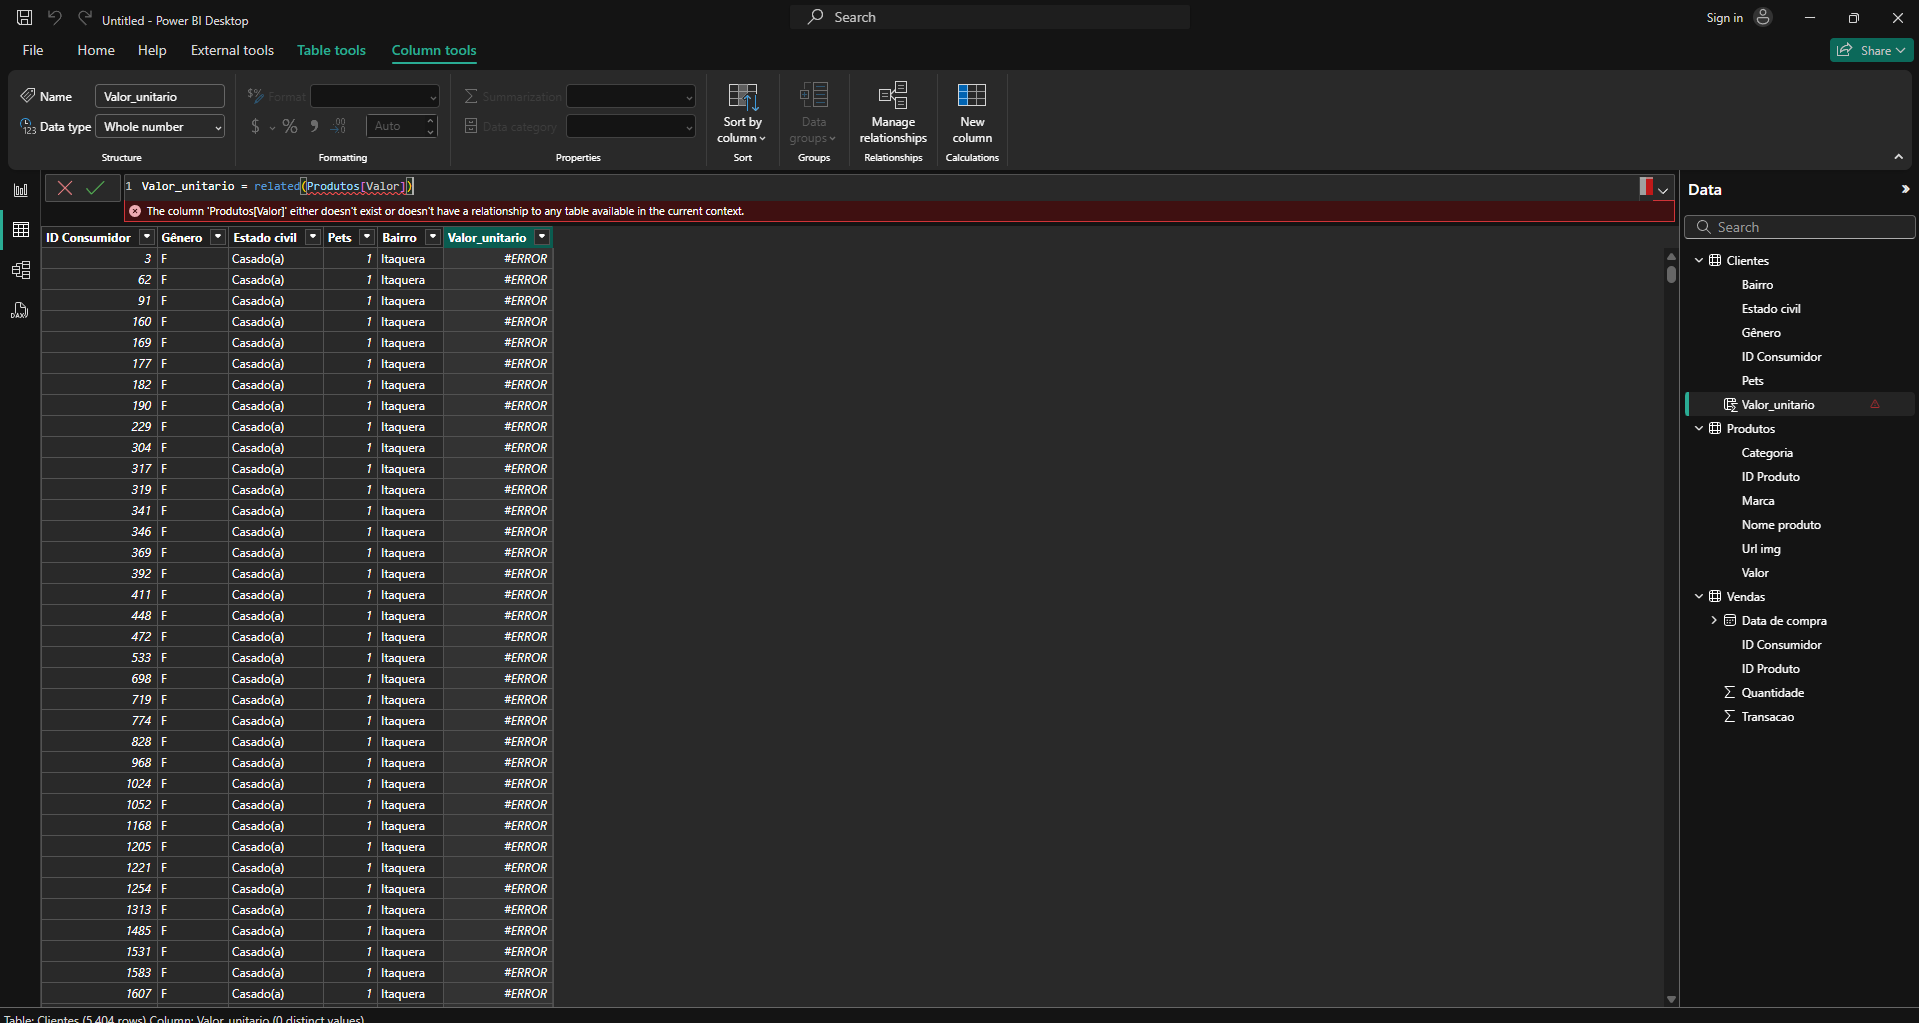Open Gênero column filter dropdown

point(218,237)
